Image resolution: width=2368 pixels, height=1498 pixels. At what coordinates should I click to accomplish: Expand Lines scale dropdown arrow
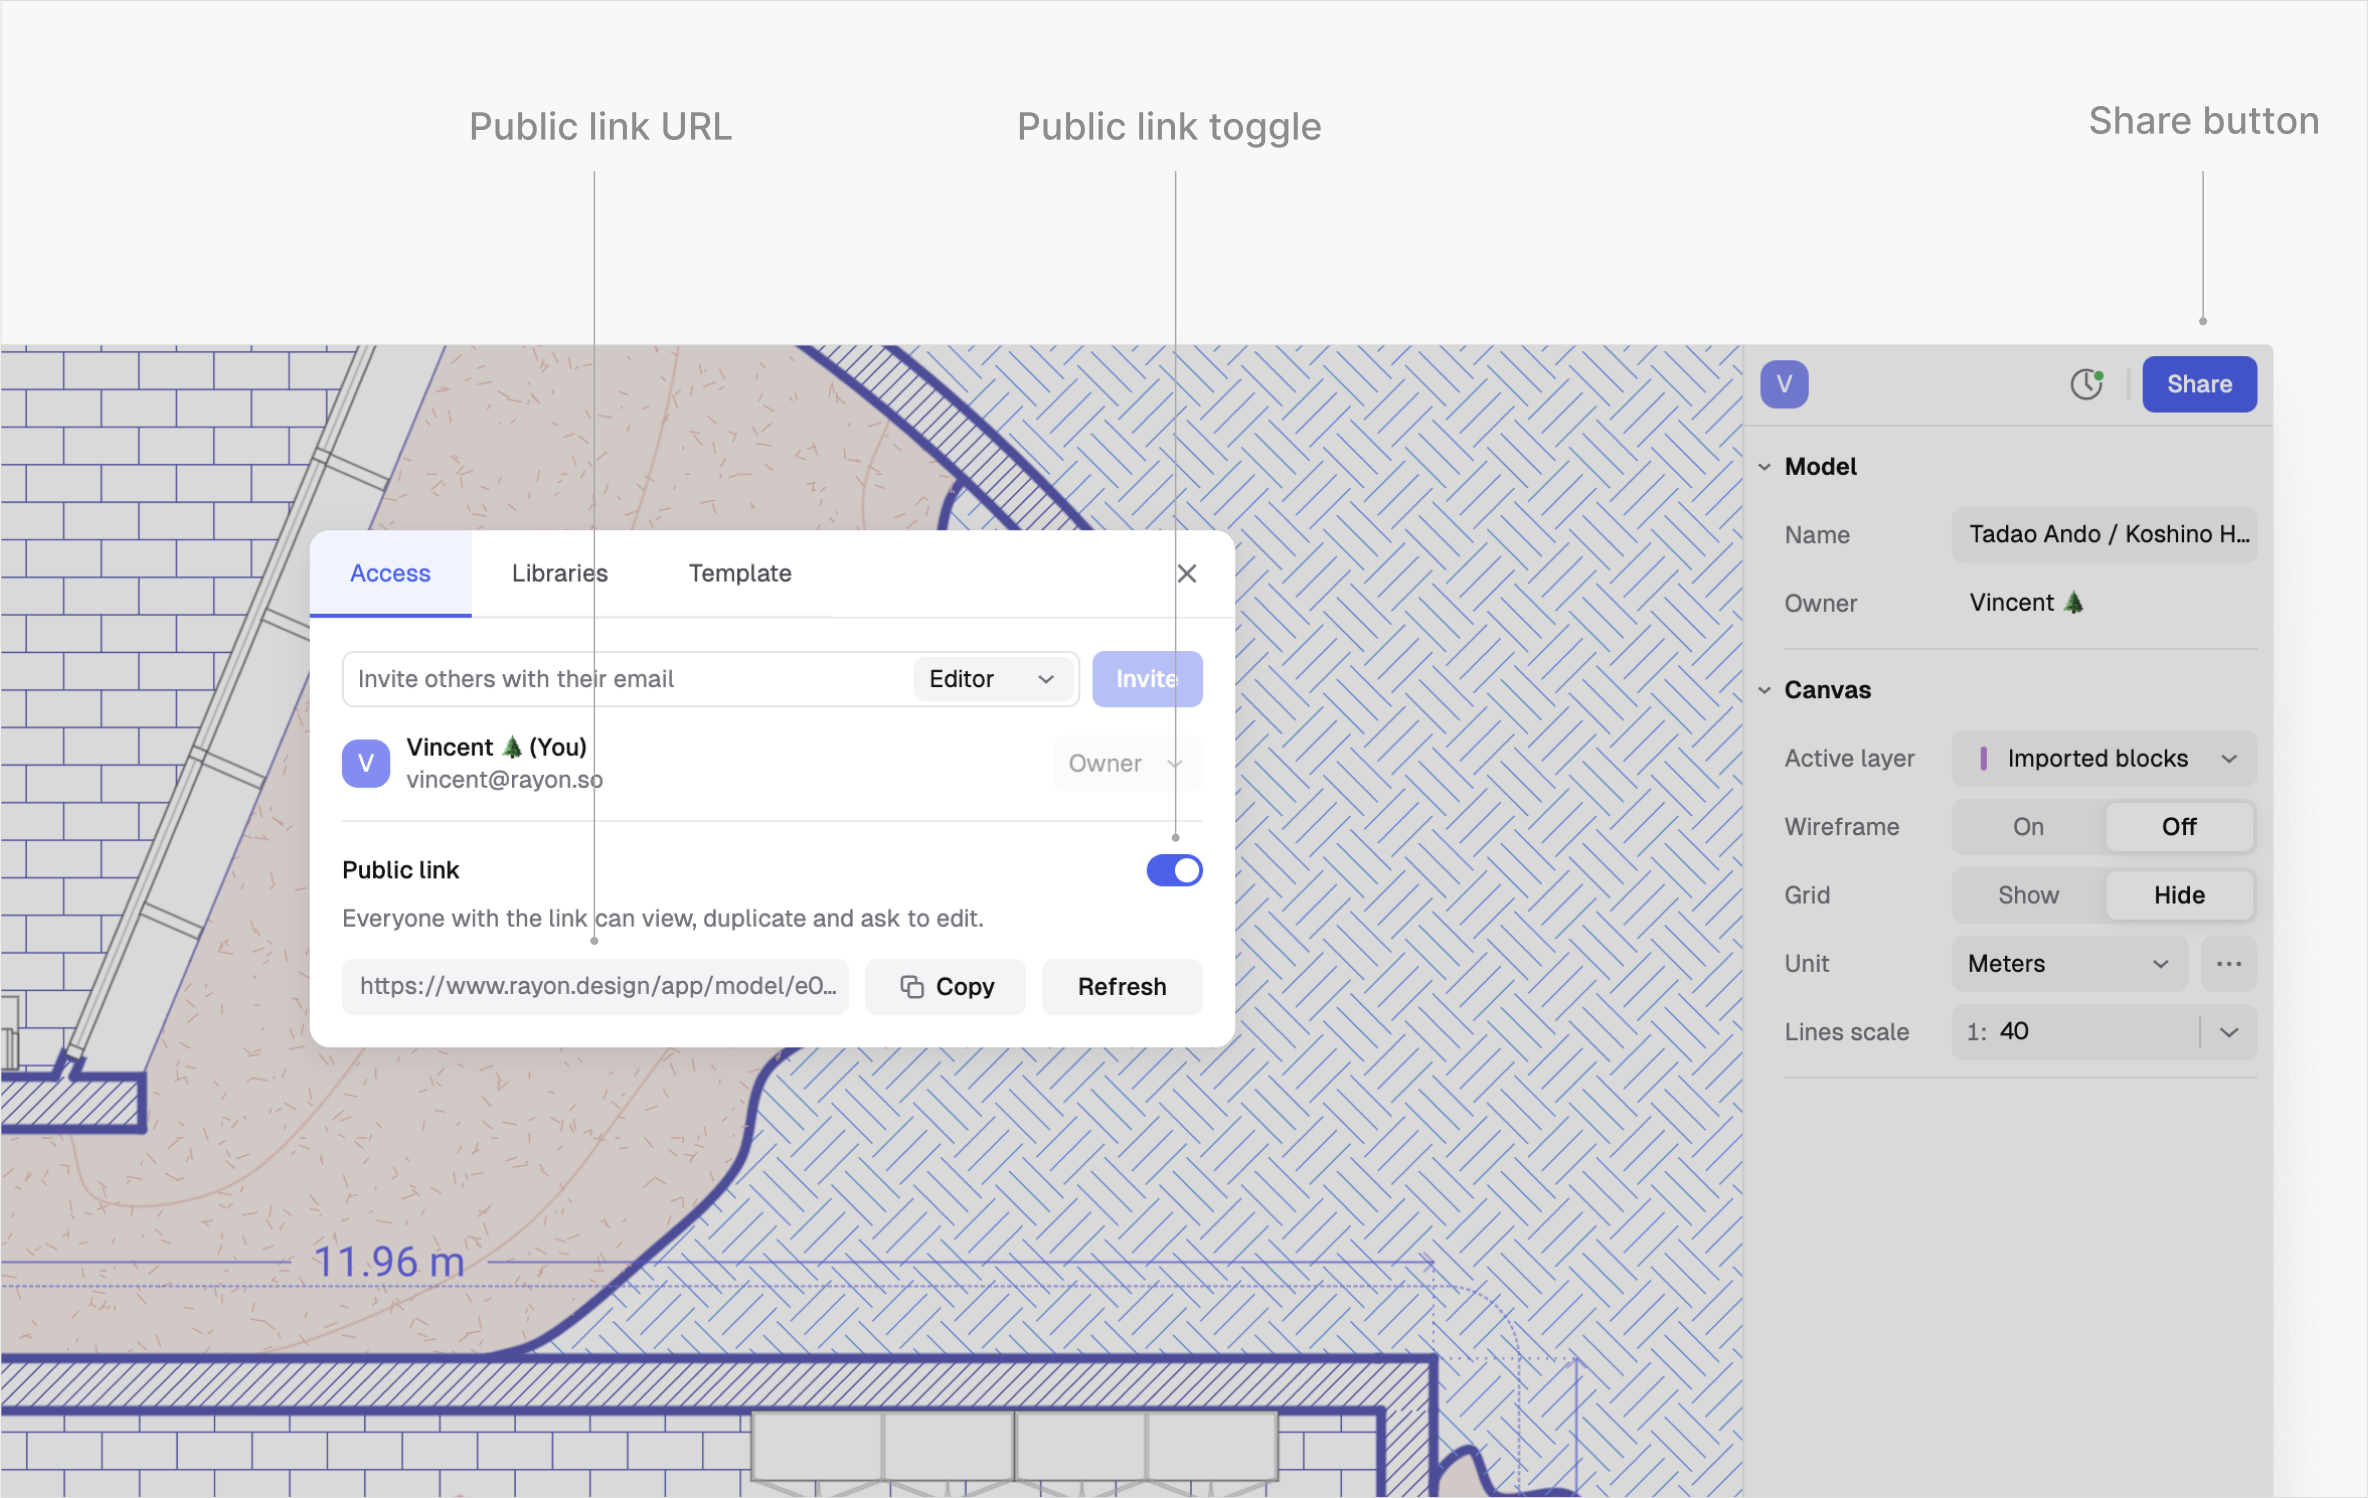click(x=2229, y=1032)
